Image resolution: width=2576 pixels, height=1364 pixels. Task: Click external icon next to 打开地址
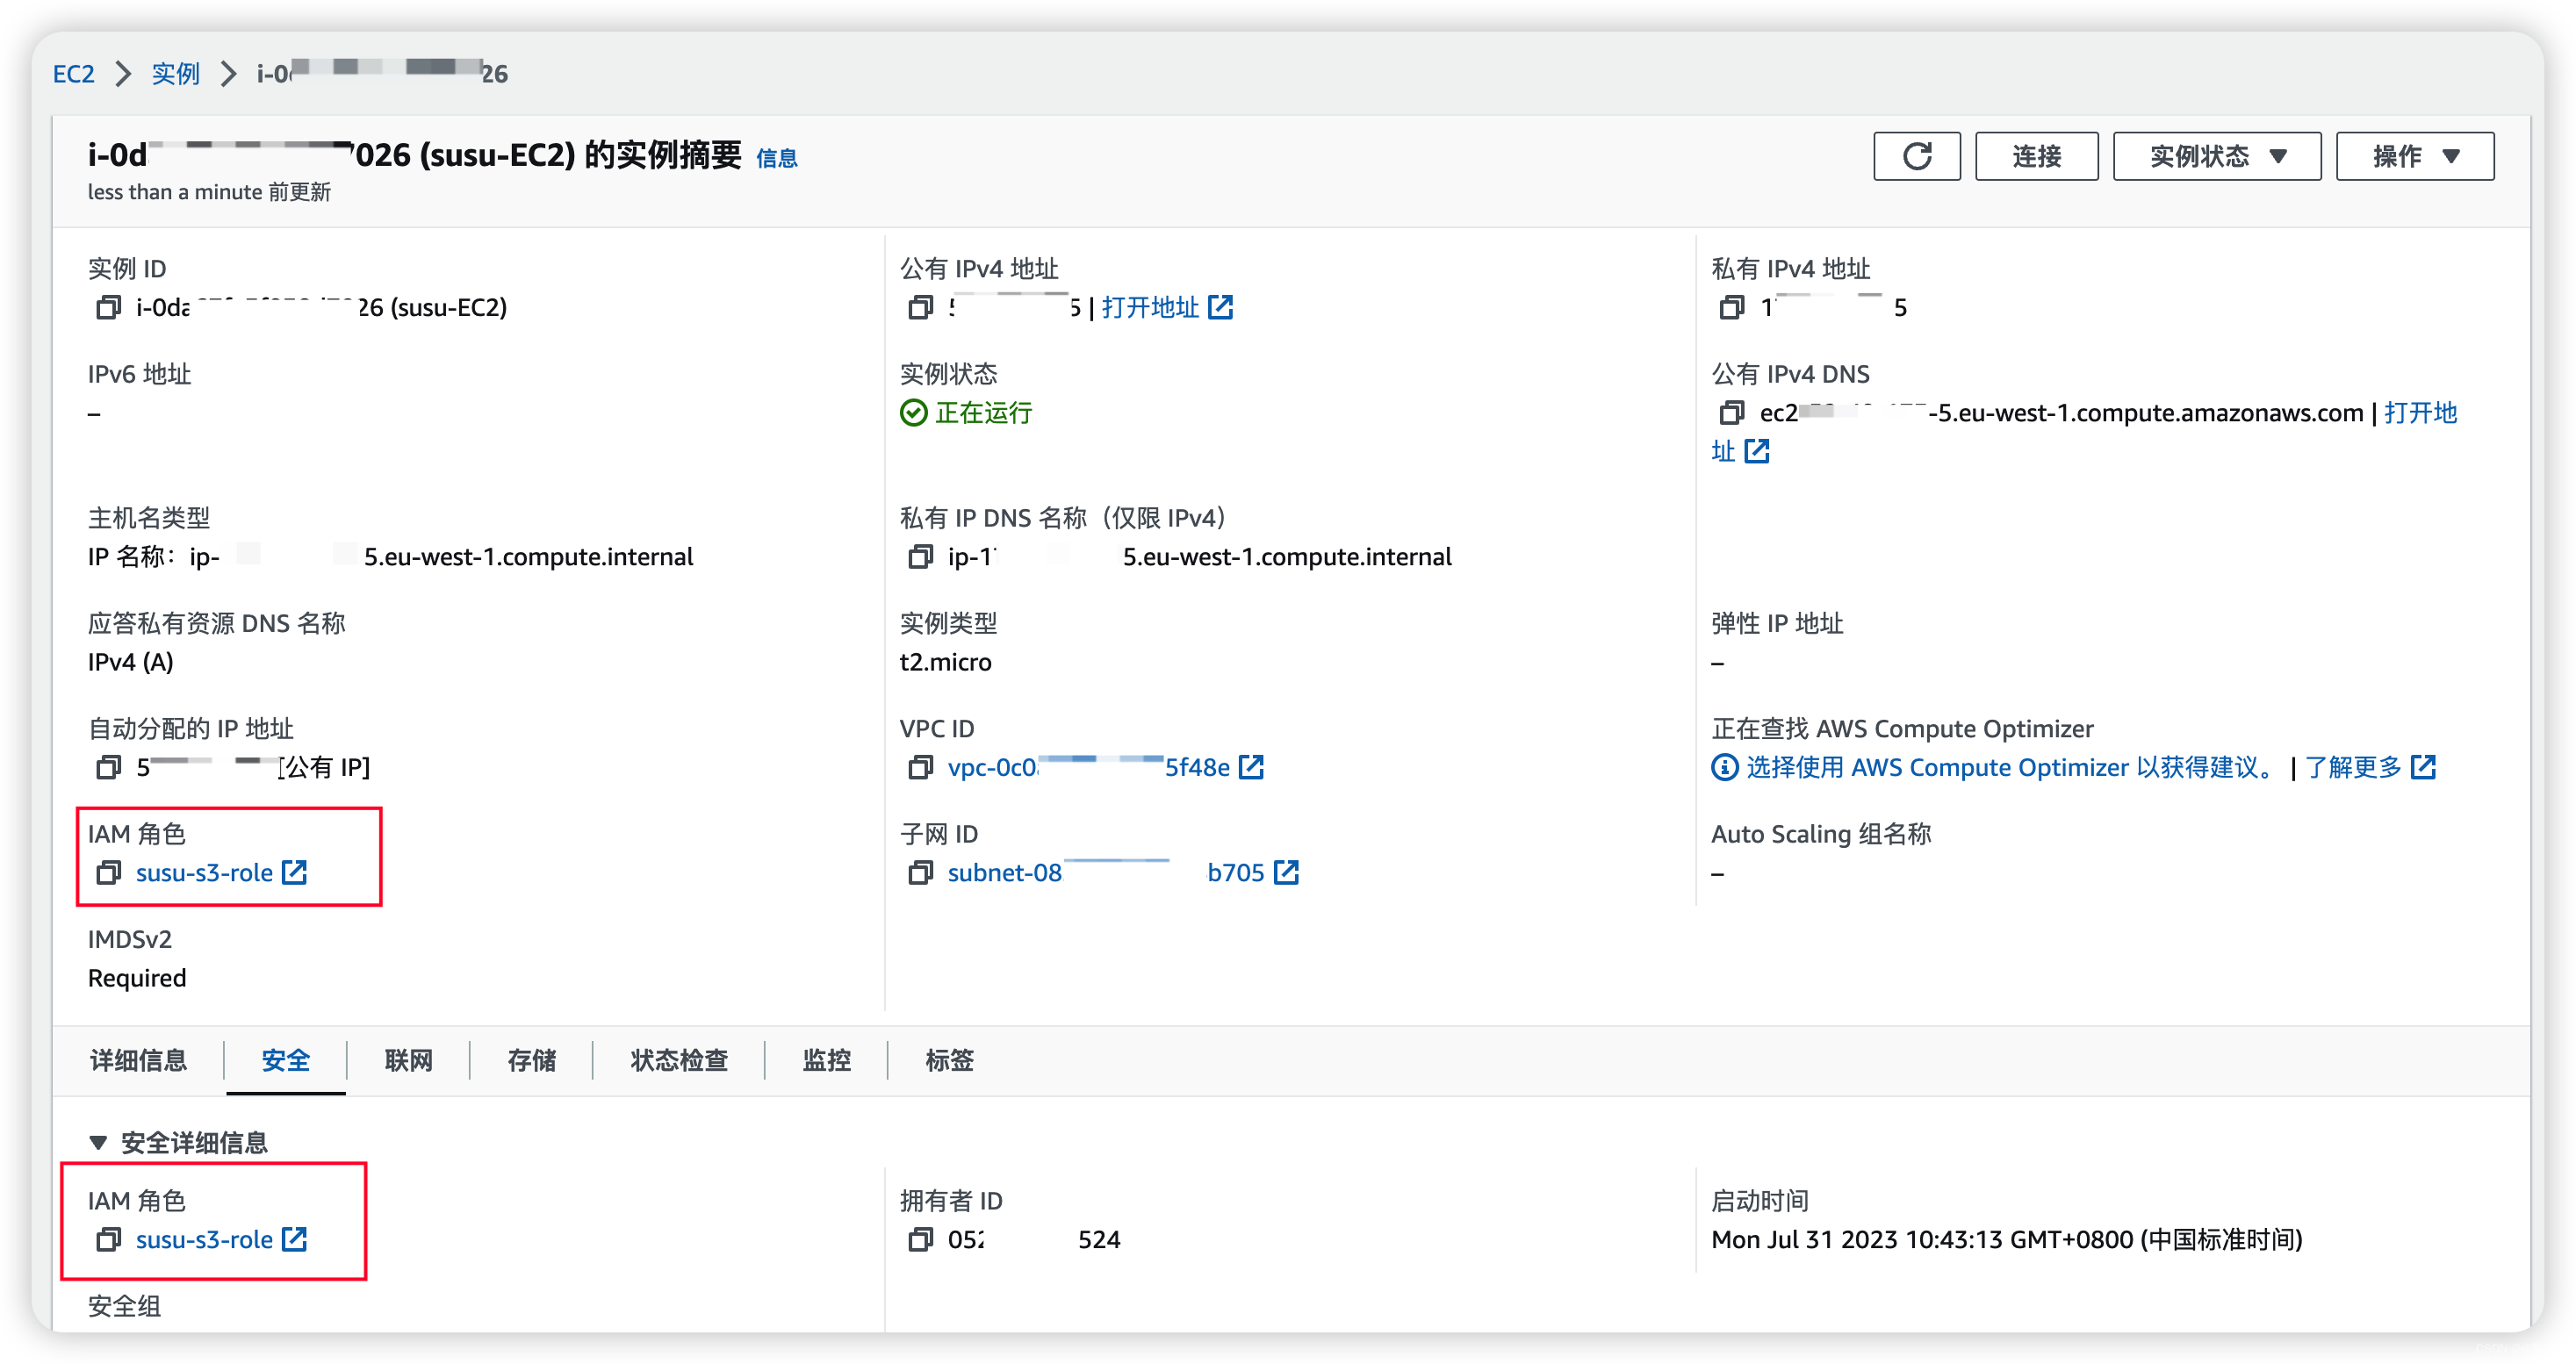[x=1220, y=307]
